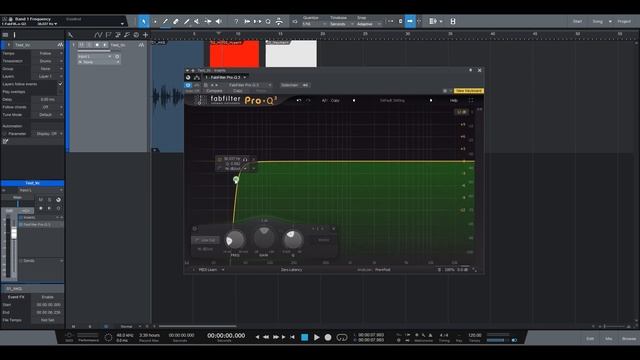640x360 pixels.
Task: Click MIDI Learn at plugin bottom
Action: (208, 270)
